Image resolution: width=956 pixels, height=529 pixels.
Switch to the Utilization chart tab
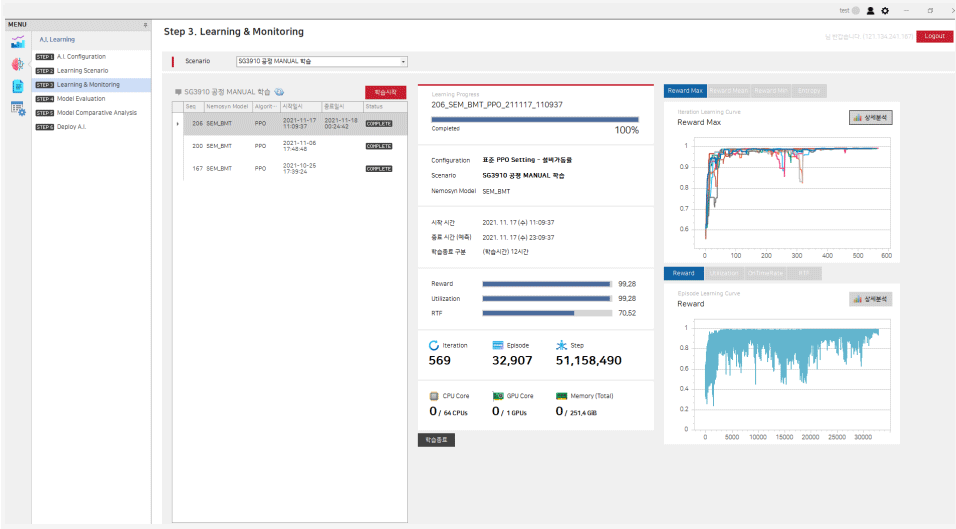point(723,273)
